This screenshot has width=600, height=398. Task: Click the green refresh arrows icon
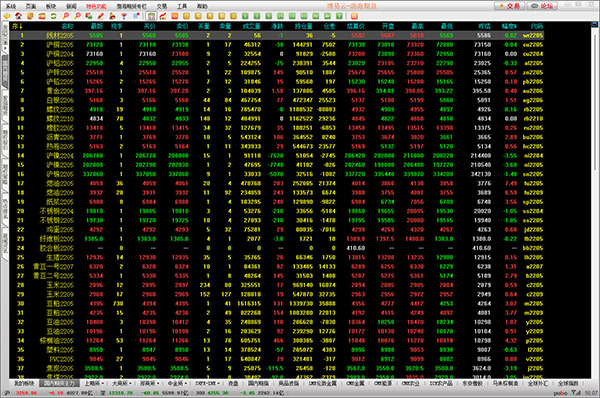pos(54,16)
